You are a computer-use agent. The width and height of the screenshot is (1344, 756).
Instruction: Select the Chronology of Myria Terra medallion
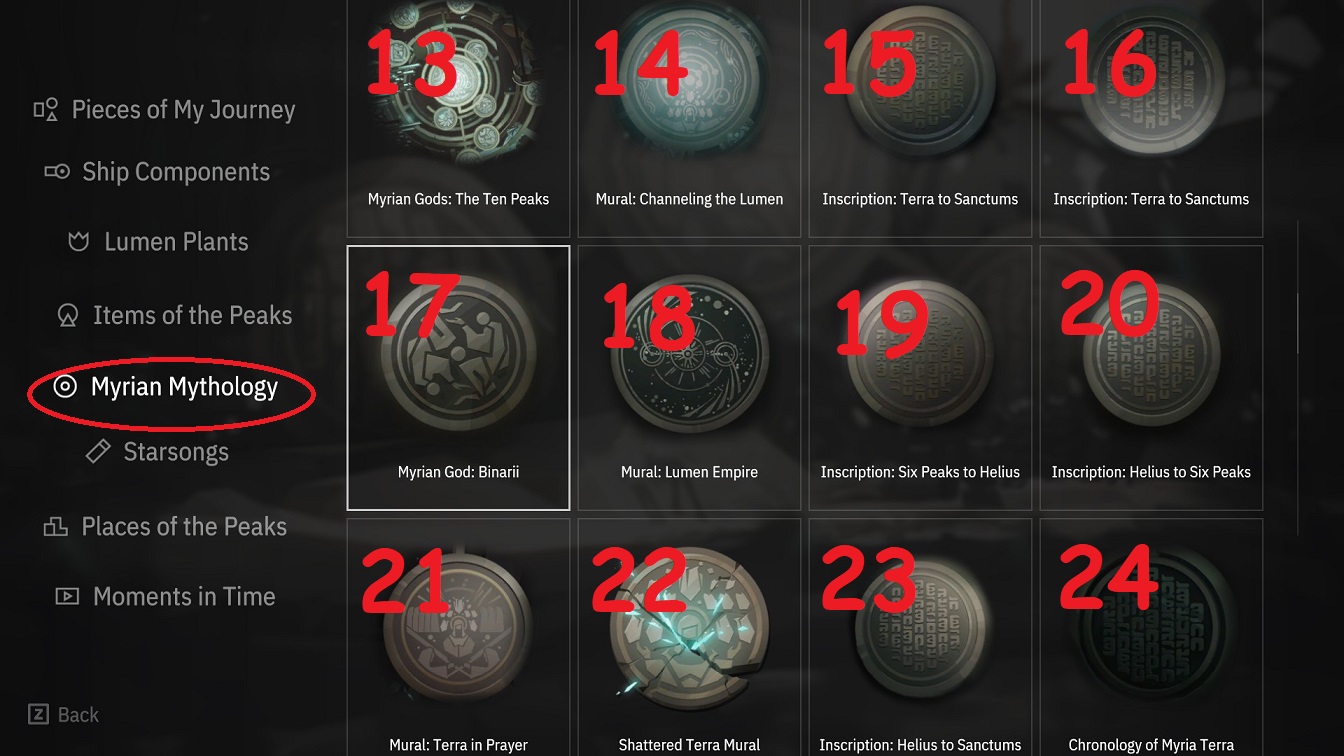click(1151, 638)
